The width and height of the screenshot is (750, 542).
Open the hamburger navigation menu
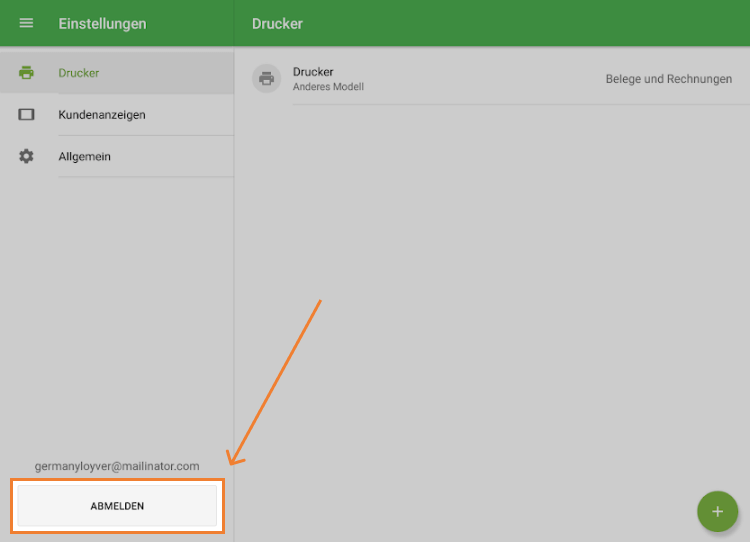click(x=26, y=23)
